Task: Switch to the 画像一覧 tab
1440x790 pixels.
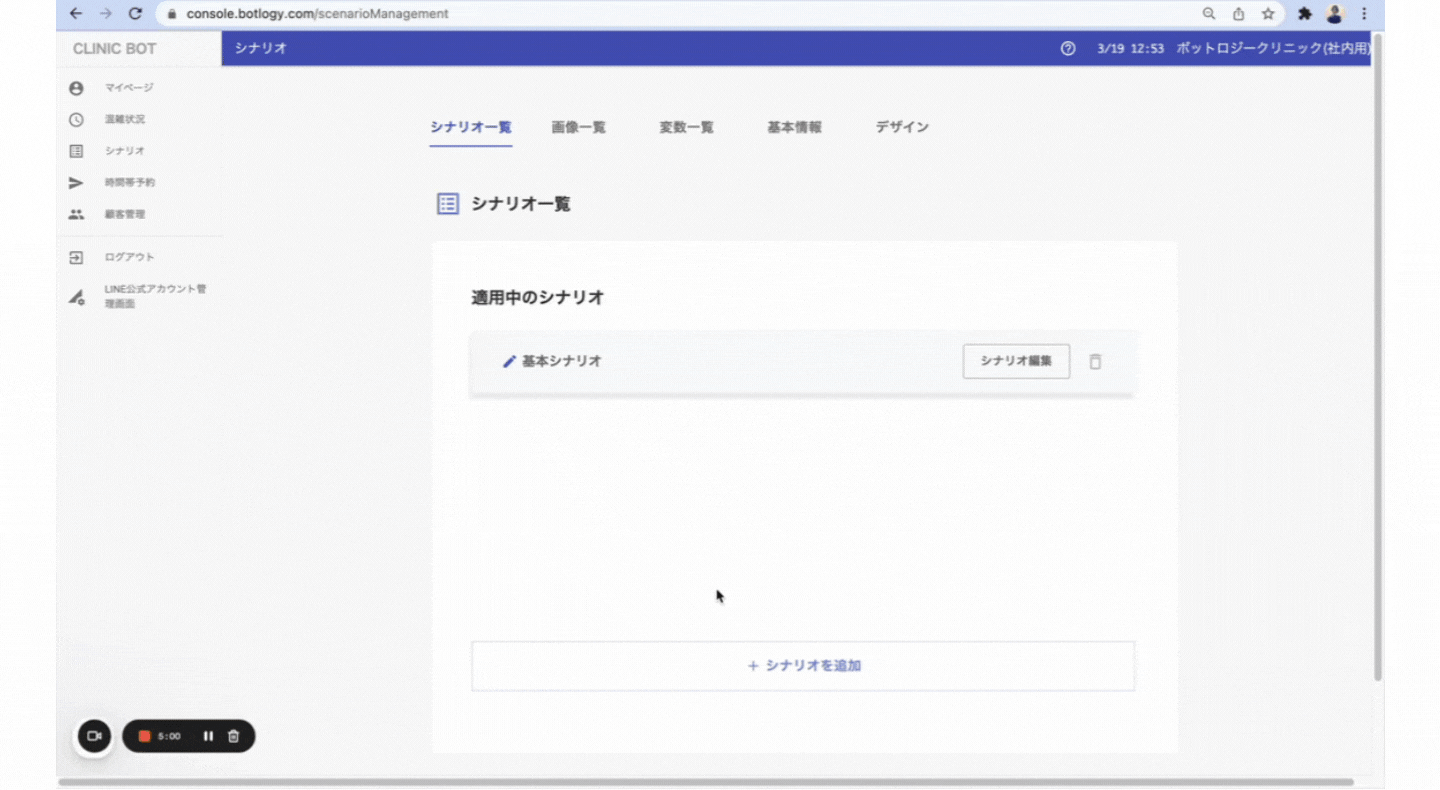Action: (x=578, y=127)
